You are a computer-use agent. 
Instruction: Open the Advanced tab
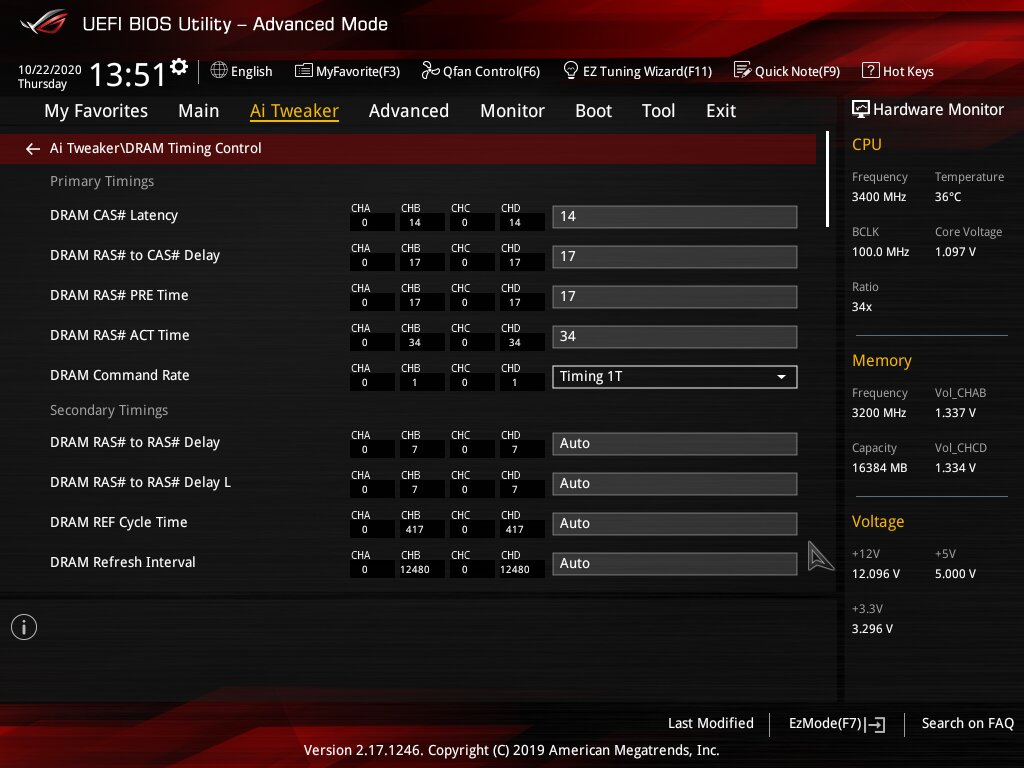coord(409,110)
